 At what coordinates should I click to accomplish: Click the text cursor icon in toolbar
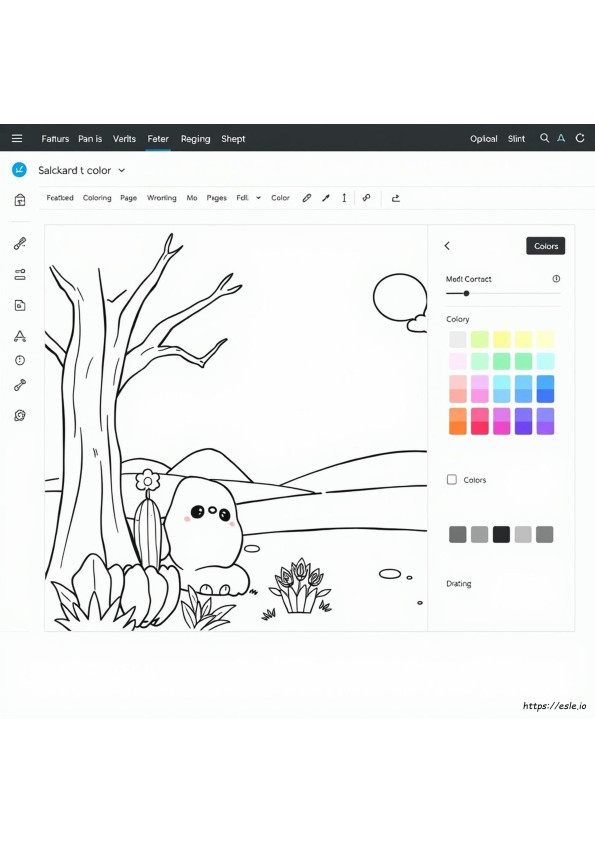[x=344, y=198]
